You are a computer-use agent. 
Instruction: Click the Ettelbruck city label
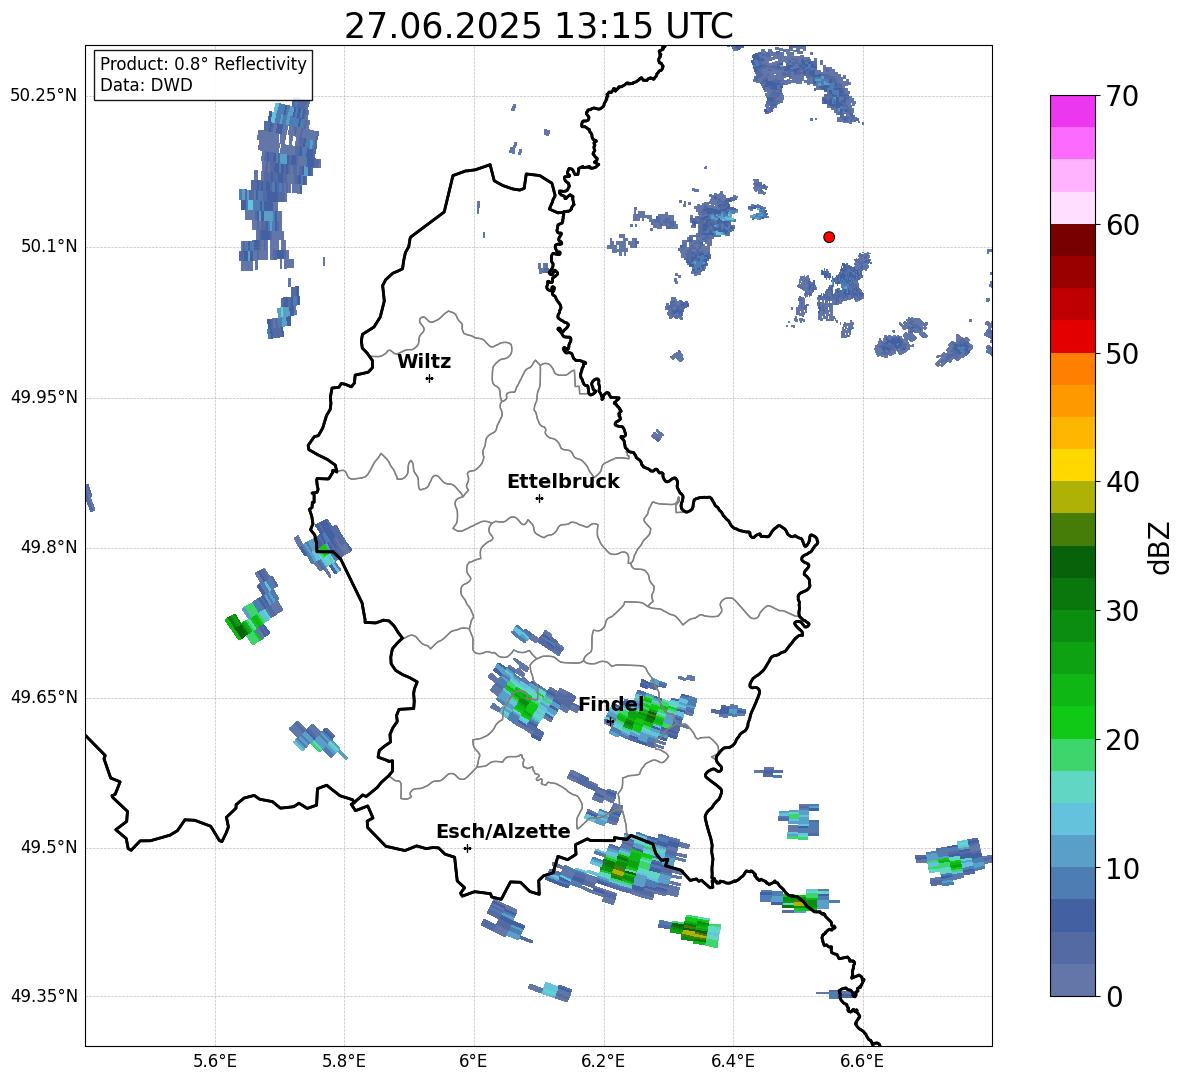point(563,482)
